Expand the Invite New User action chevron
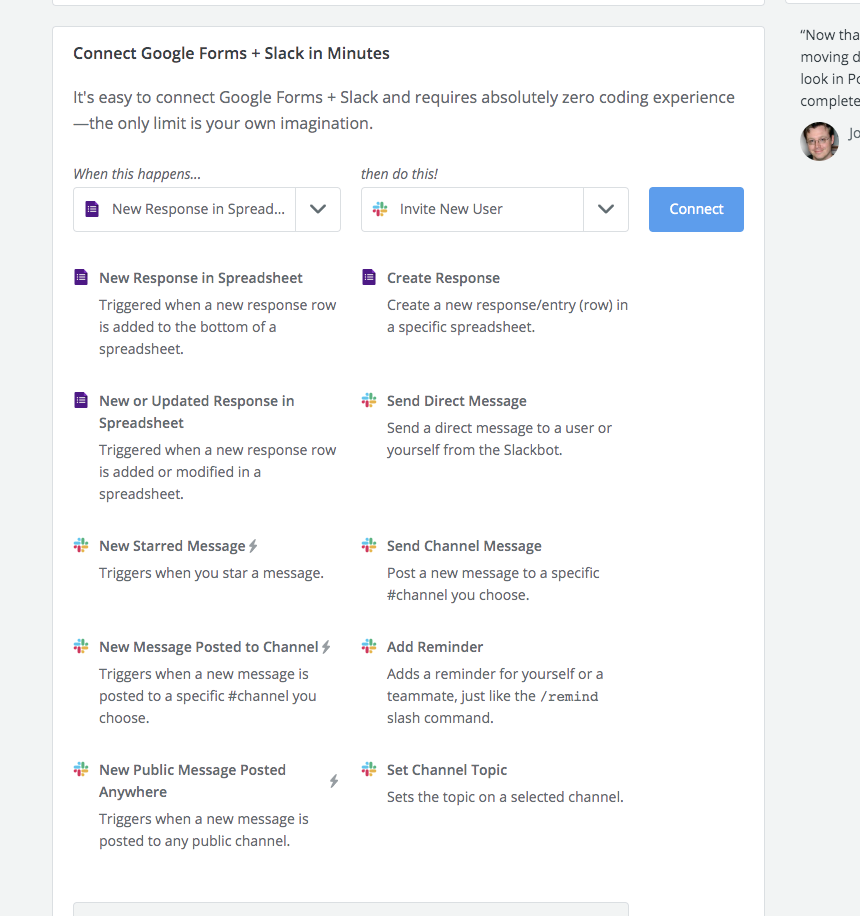Image resolution: width=860 pixels, height=916 pixels. pos(606,209)
